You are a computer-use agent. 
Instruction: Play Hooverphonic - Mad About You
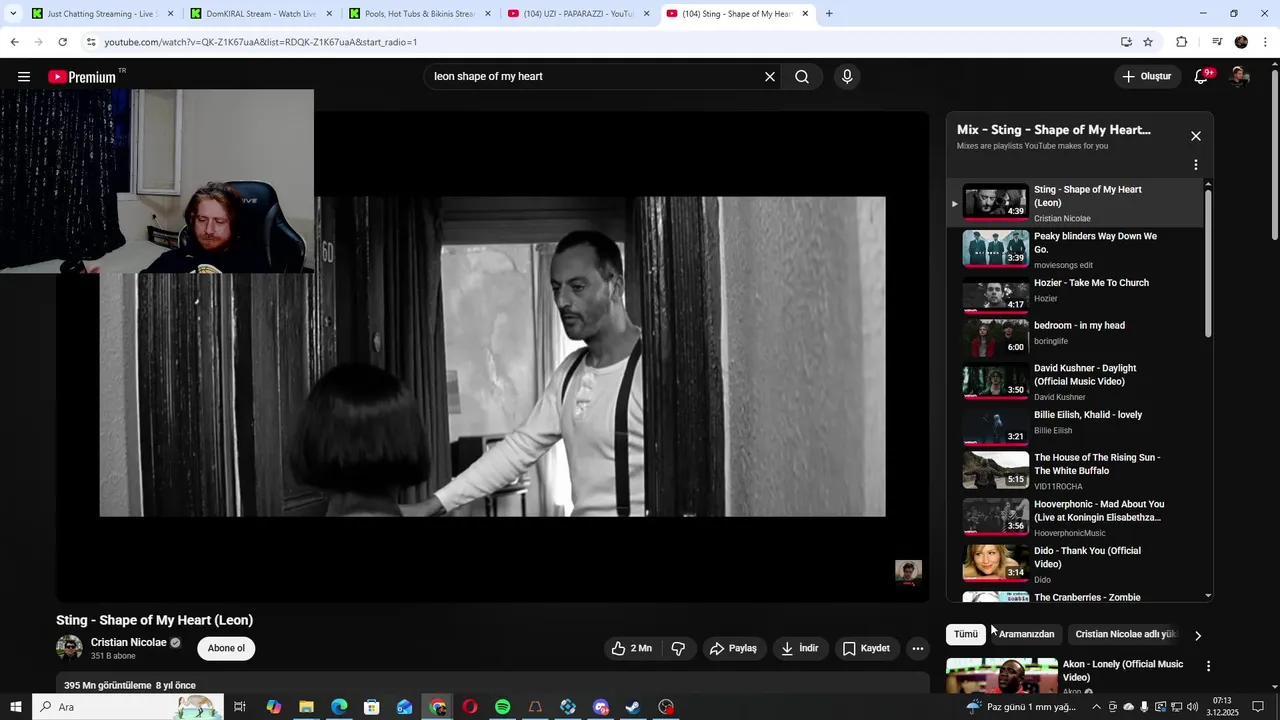click(x=1075, y=518)
